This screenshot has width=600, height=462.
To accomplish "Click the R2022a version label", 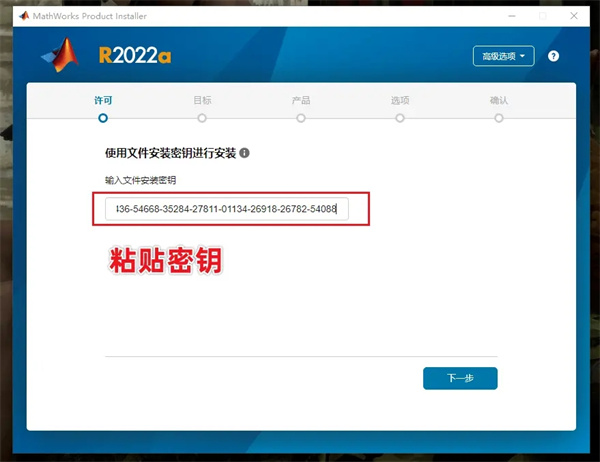I will (135, 56).
